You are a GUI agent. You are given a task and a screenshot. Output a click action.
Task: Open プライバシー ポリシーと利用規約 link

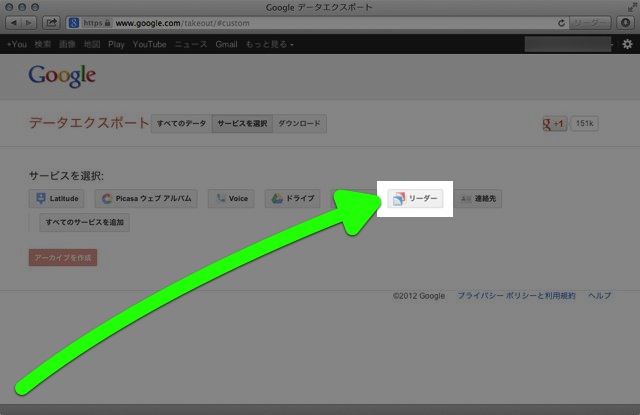[x=516, y=295]
